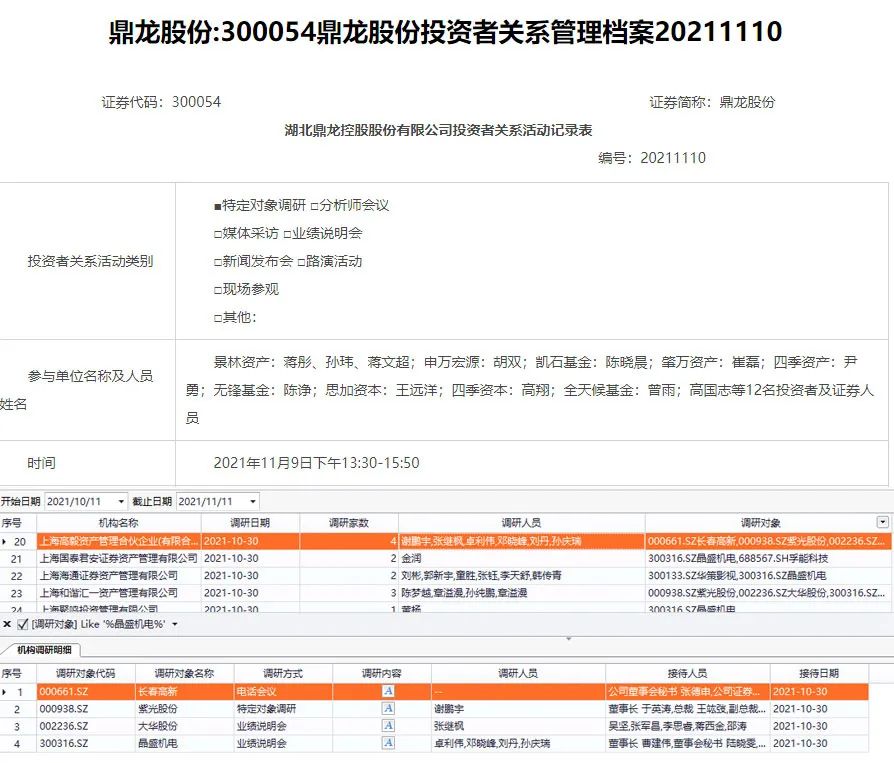Click 电话会议 cell in detail grid
894x763 pixels.
[x=283, y=692]
